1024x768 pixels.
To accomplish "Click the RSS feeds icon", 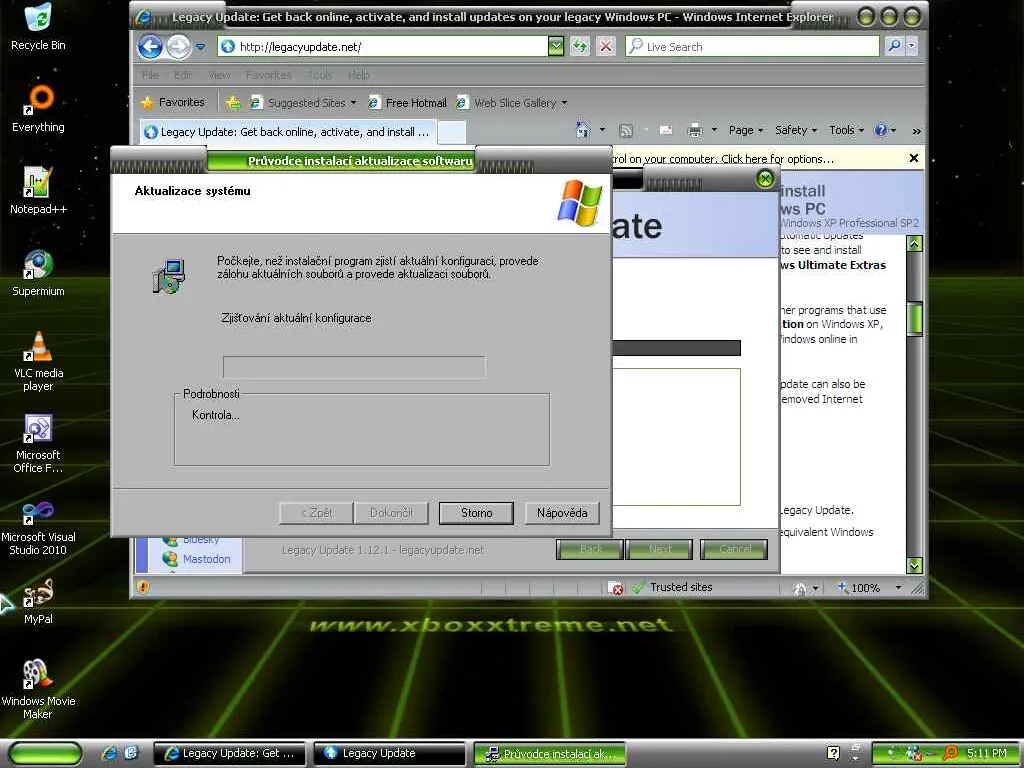I will (626, 131).
